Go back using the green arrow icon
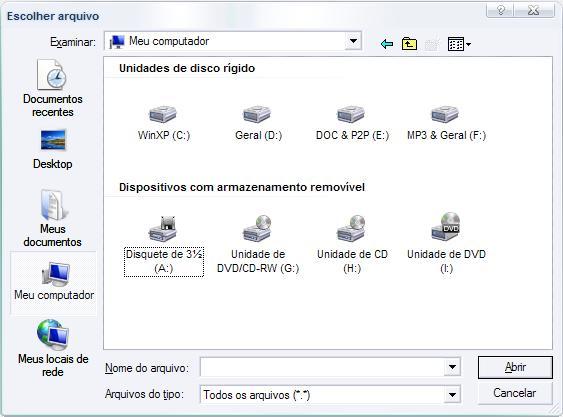The image size is (563, 417). (x=387, y=44)
